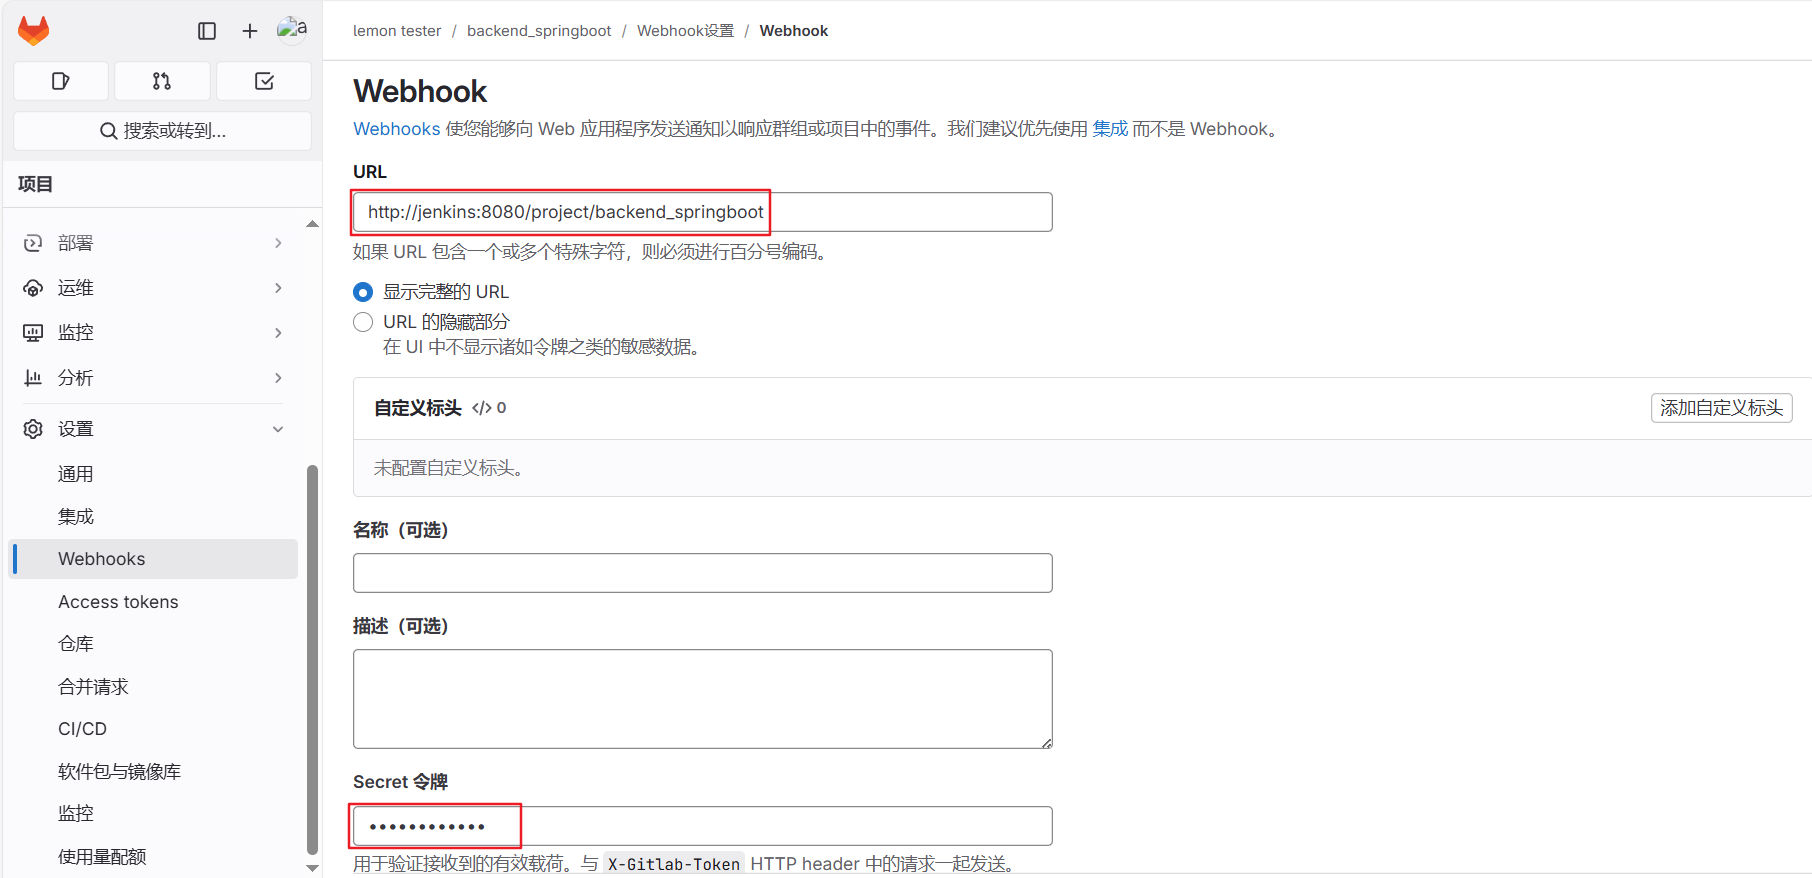Open the to-do list icon button

(264, 81)
